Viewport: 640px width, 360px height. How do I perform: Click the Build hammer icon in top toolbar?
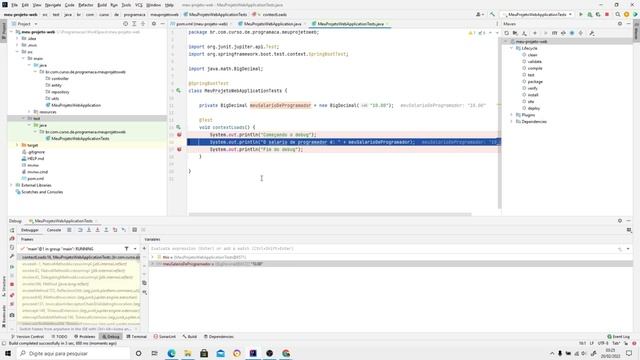(492, 14)
